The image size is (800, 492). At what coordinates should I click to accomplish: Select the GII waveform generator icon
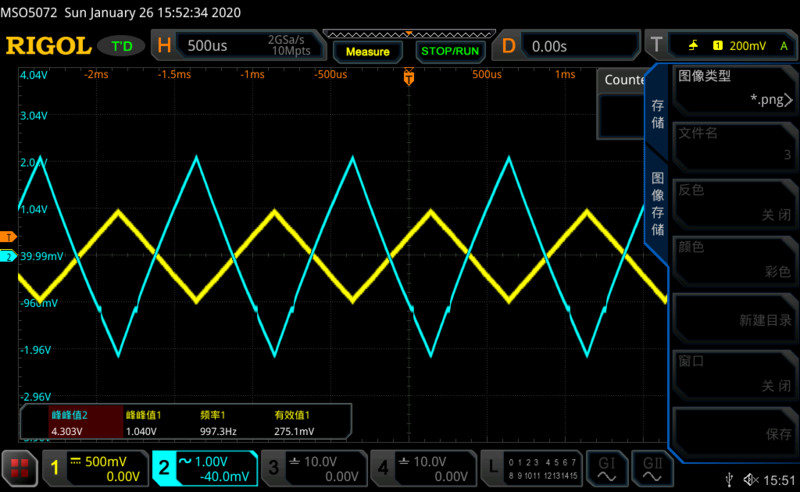[652, 467]
